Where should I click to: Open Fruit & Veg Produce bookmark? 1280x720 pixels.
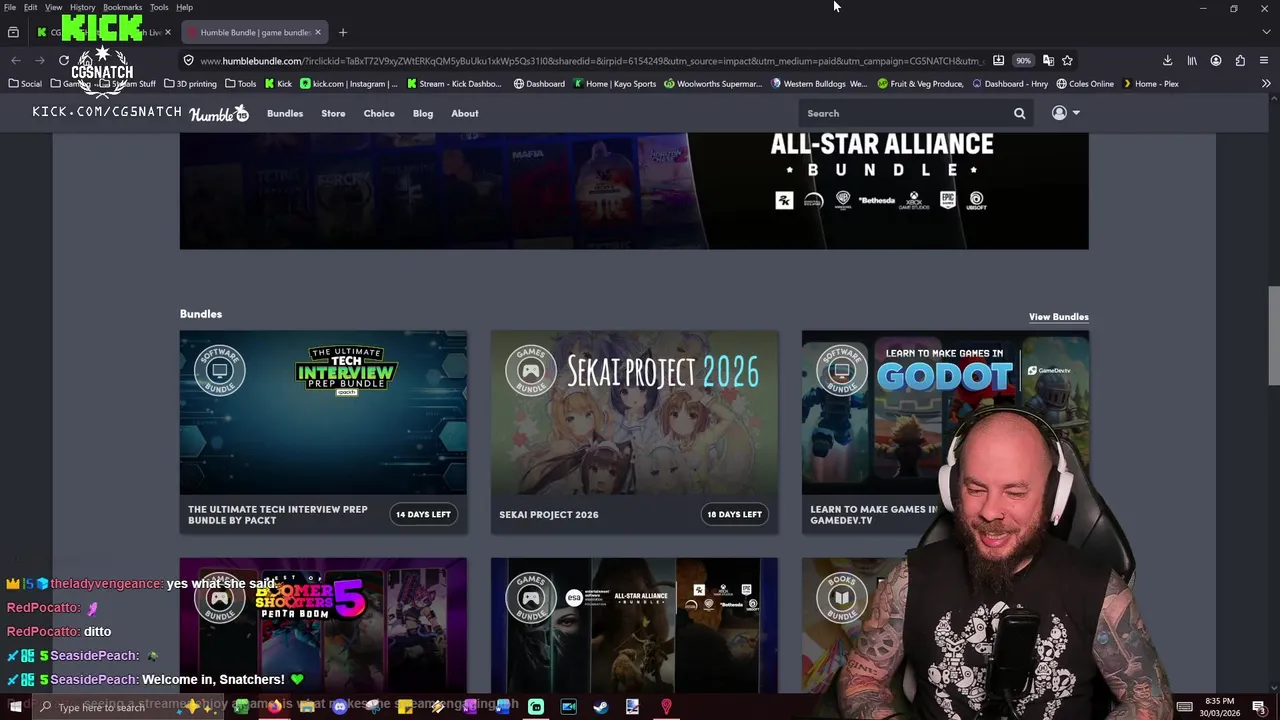[x=920, y=84]
